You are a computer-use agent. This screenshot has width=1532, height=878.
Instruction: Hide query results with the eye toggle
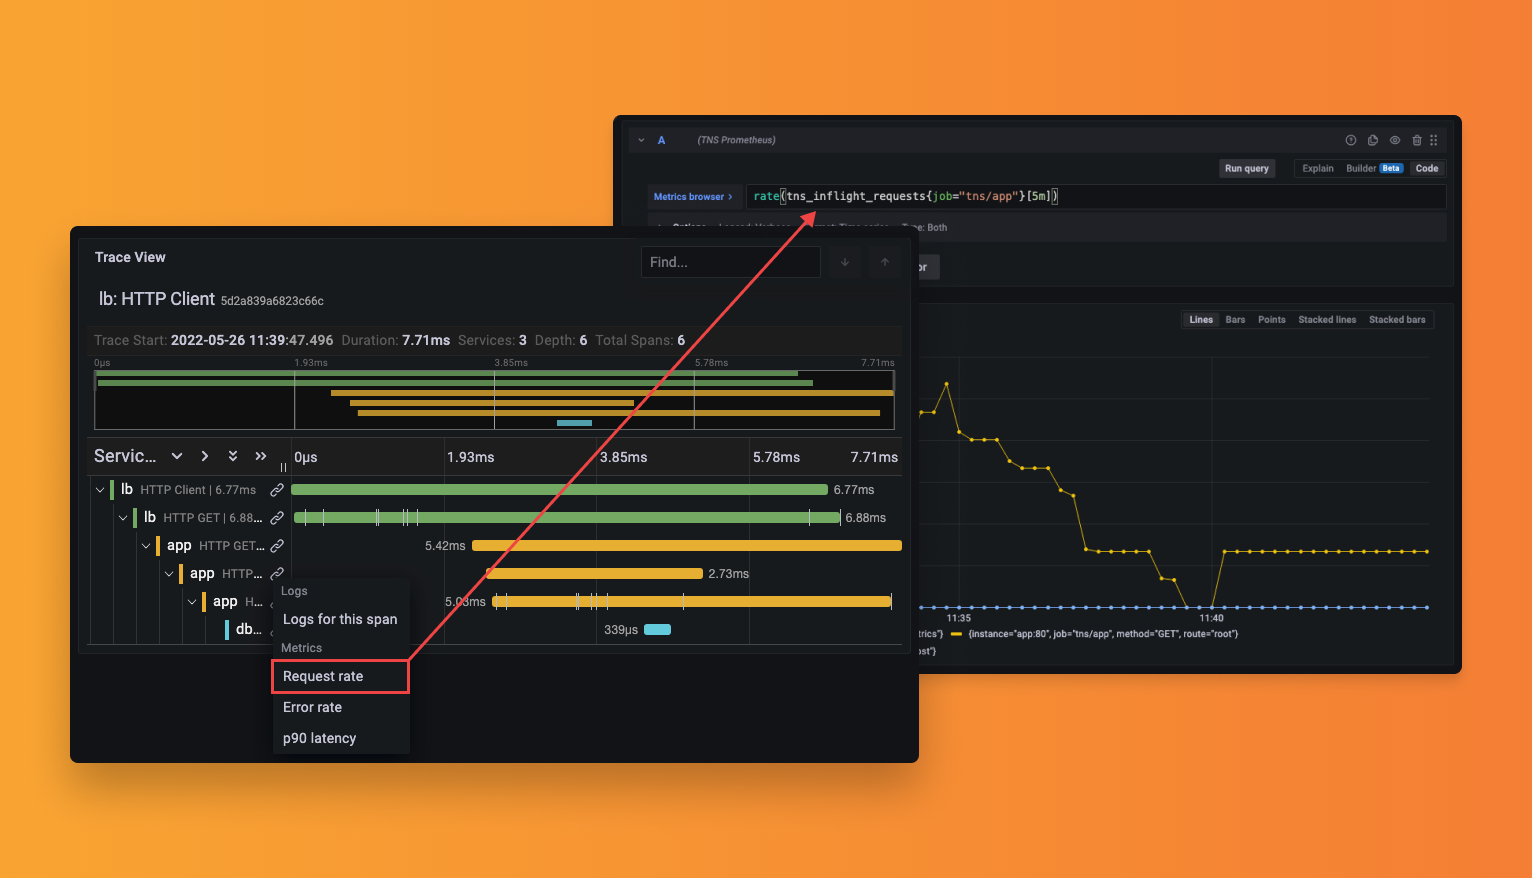(x=1395, y=140)
